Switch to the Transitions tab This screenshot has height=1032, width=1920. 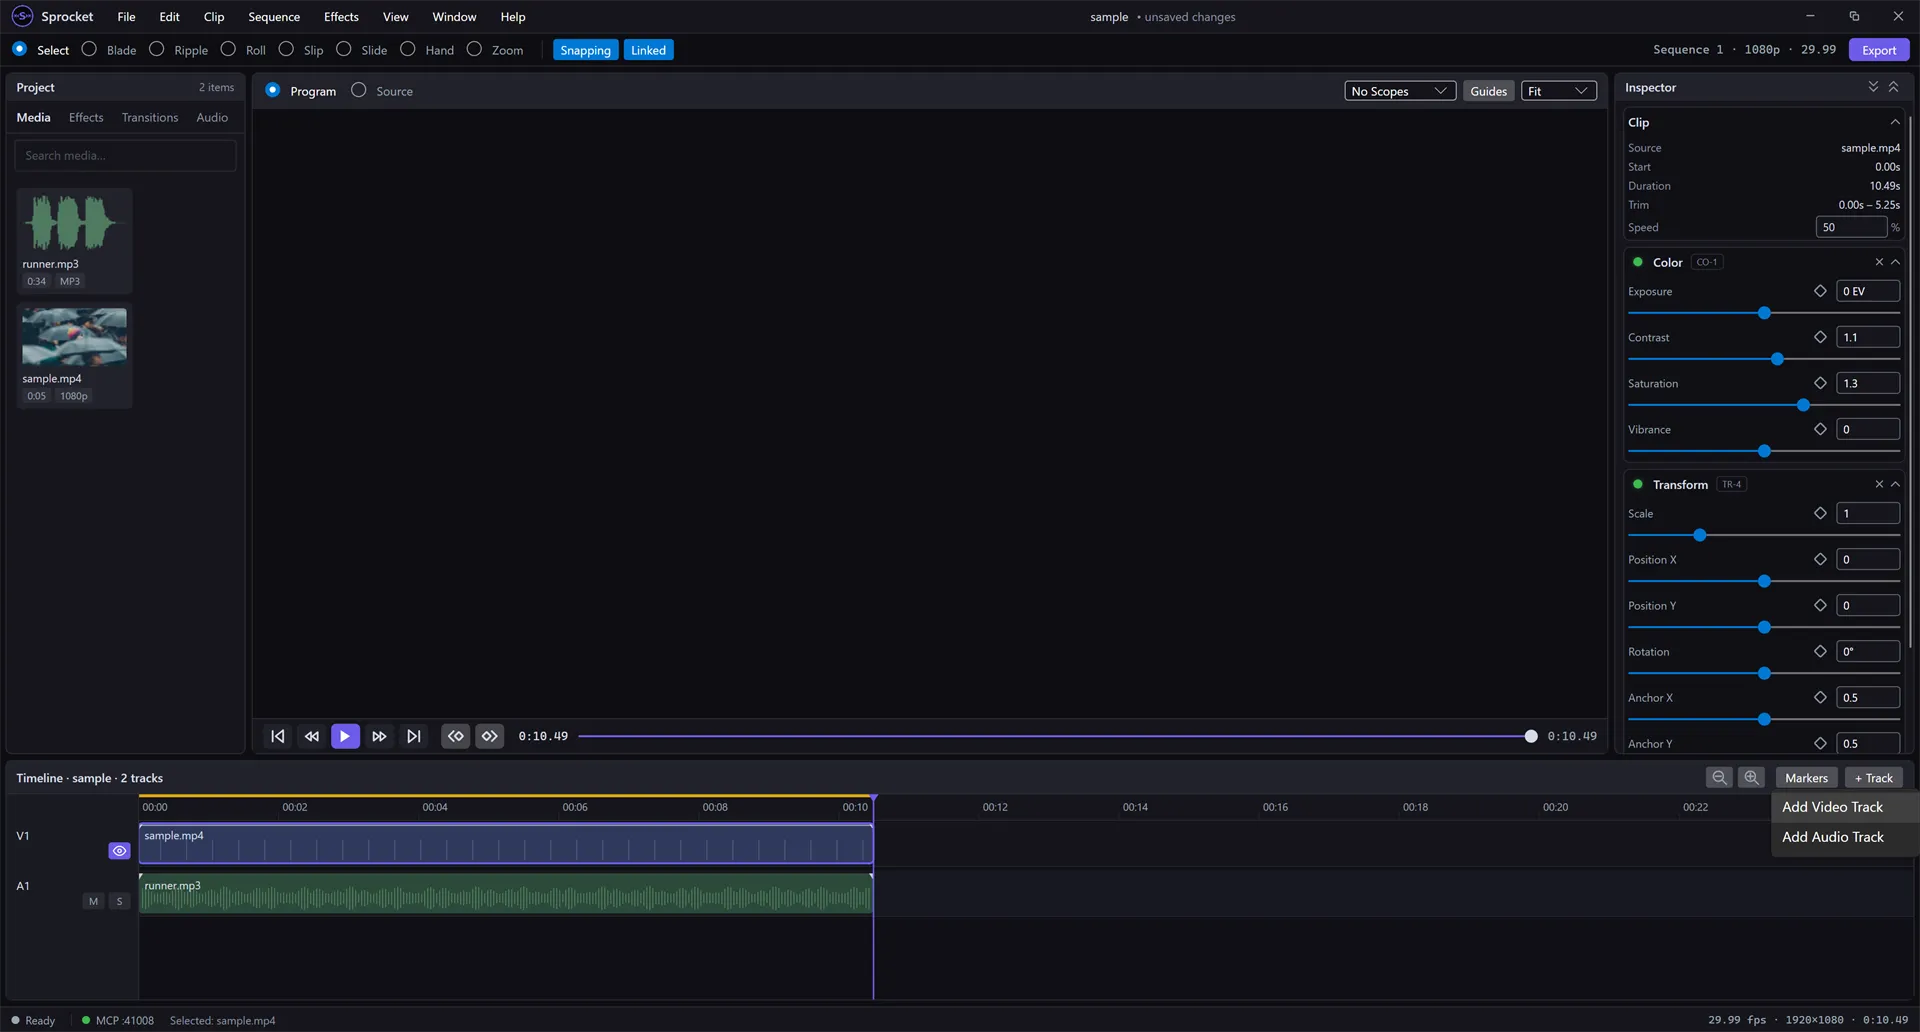tap(150, 117)
